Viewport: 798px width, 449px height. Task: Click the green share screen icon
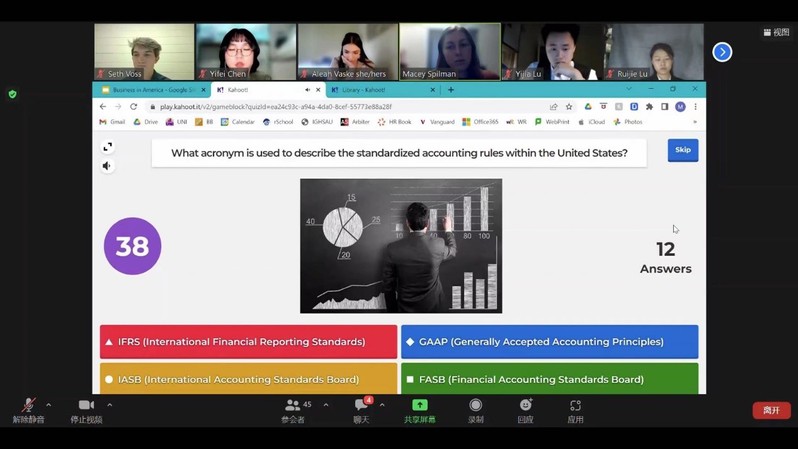point(420,405)
